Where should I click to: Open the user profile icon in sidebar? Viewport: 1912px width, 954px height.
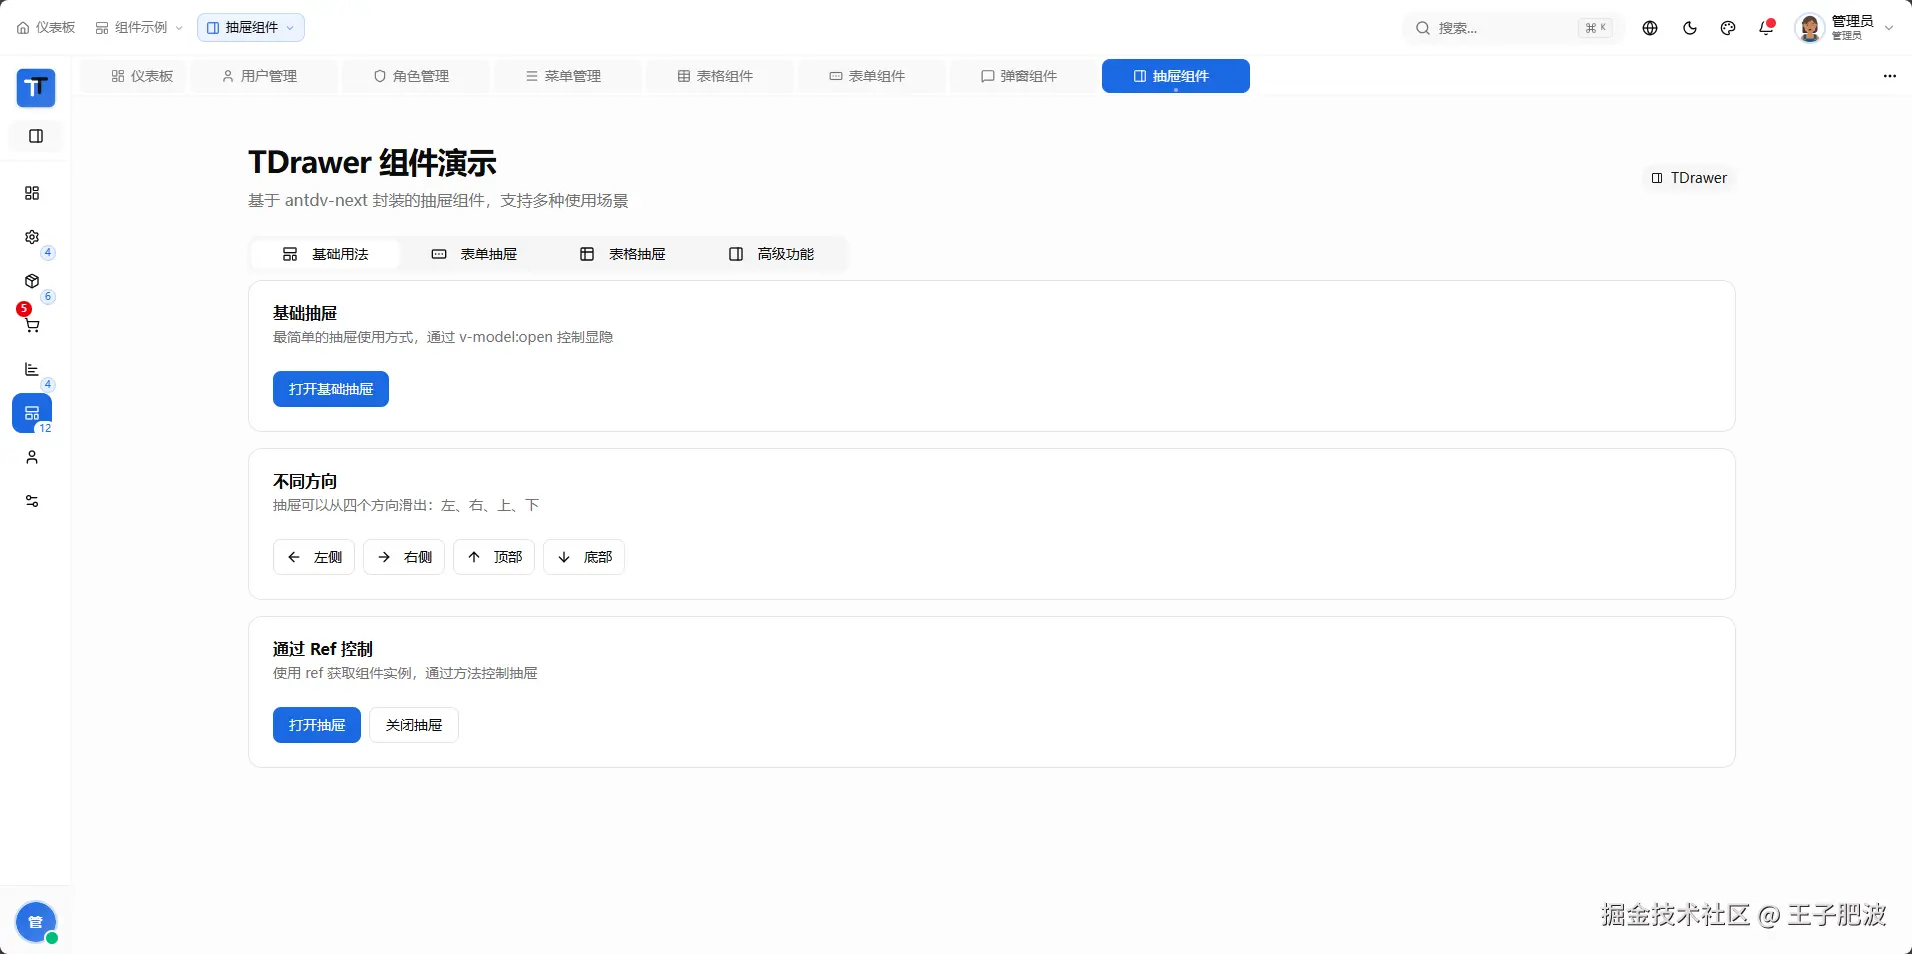(32, 457)
